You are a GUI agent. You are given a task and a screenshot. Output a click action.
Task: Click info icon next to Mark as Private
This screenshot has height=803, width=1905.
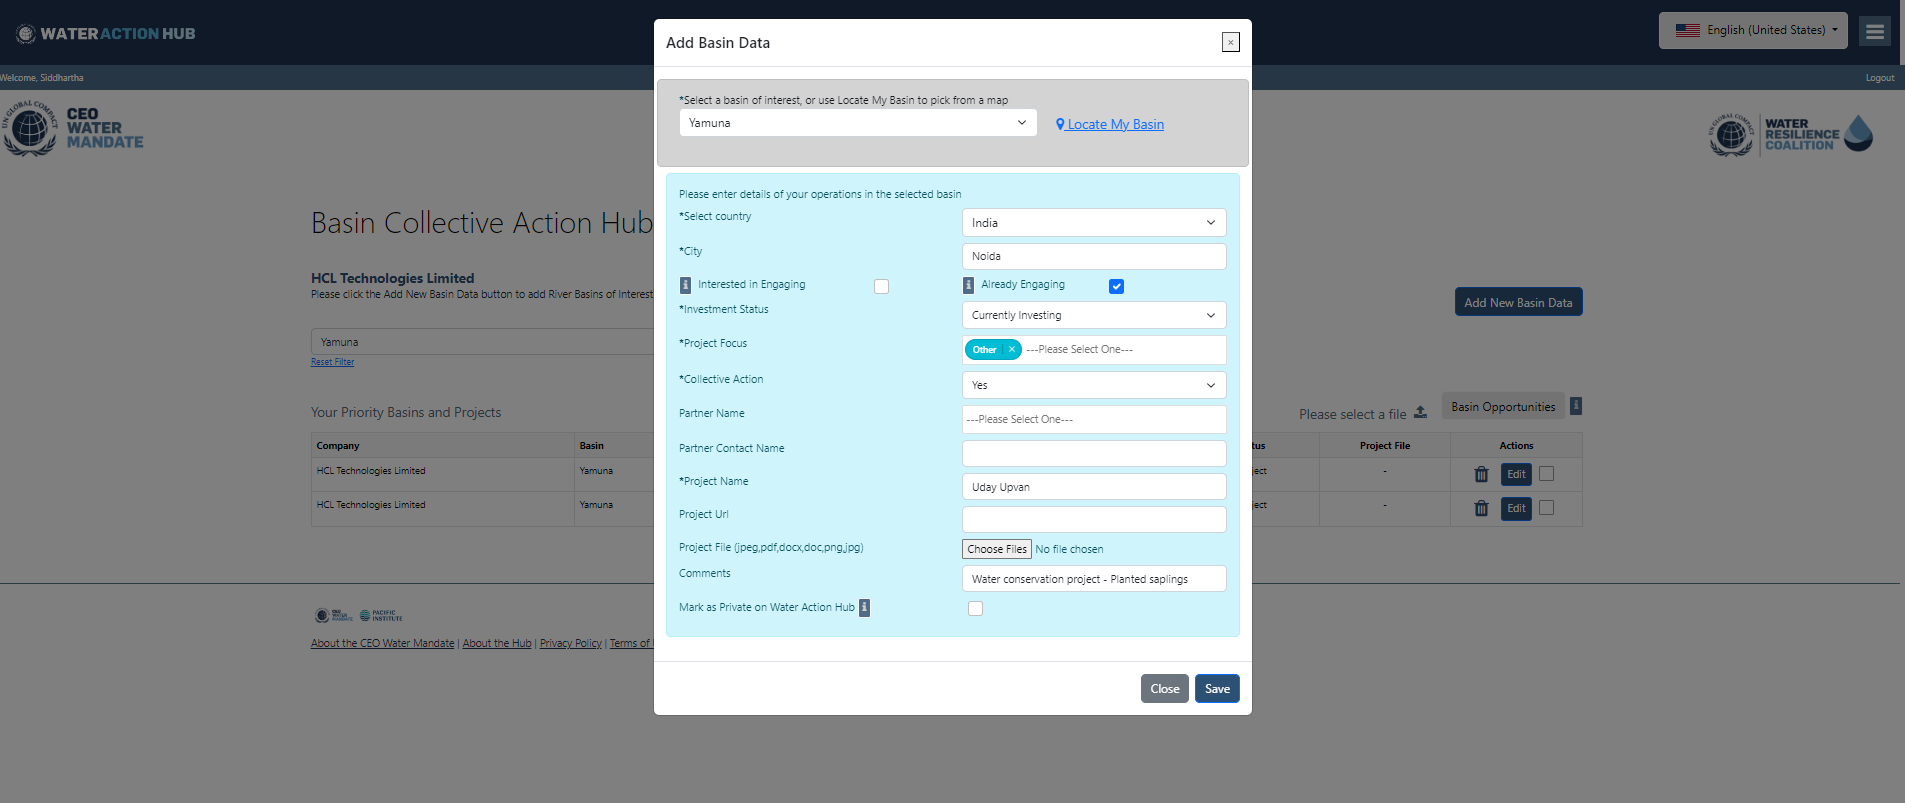click(864, 607)
